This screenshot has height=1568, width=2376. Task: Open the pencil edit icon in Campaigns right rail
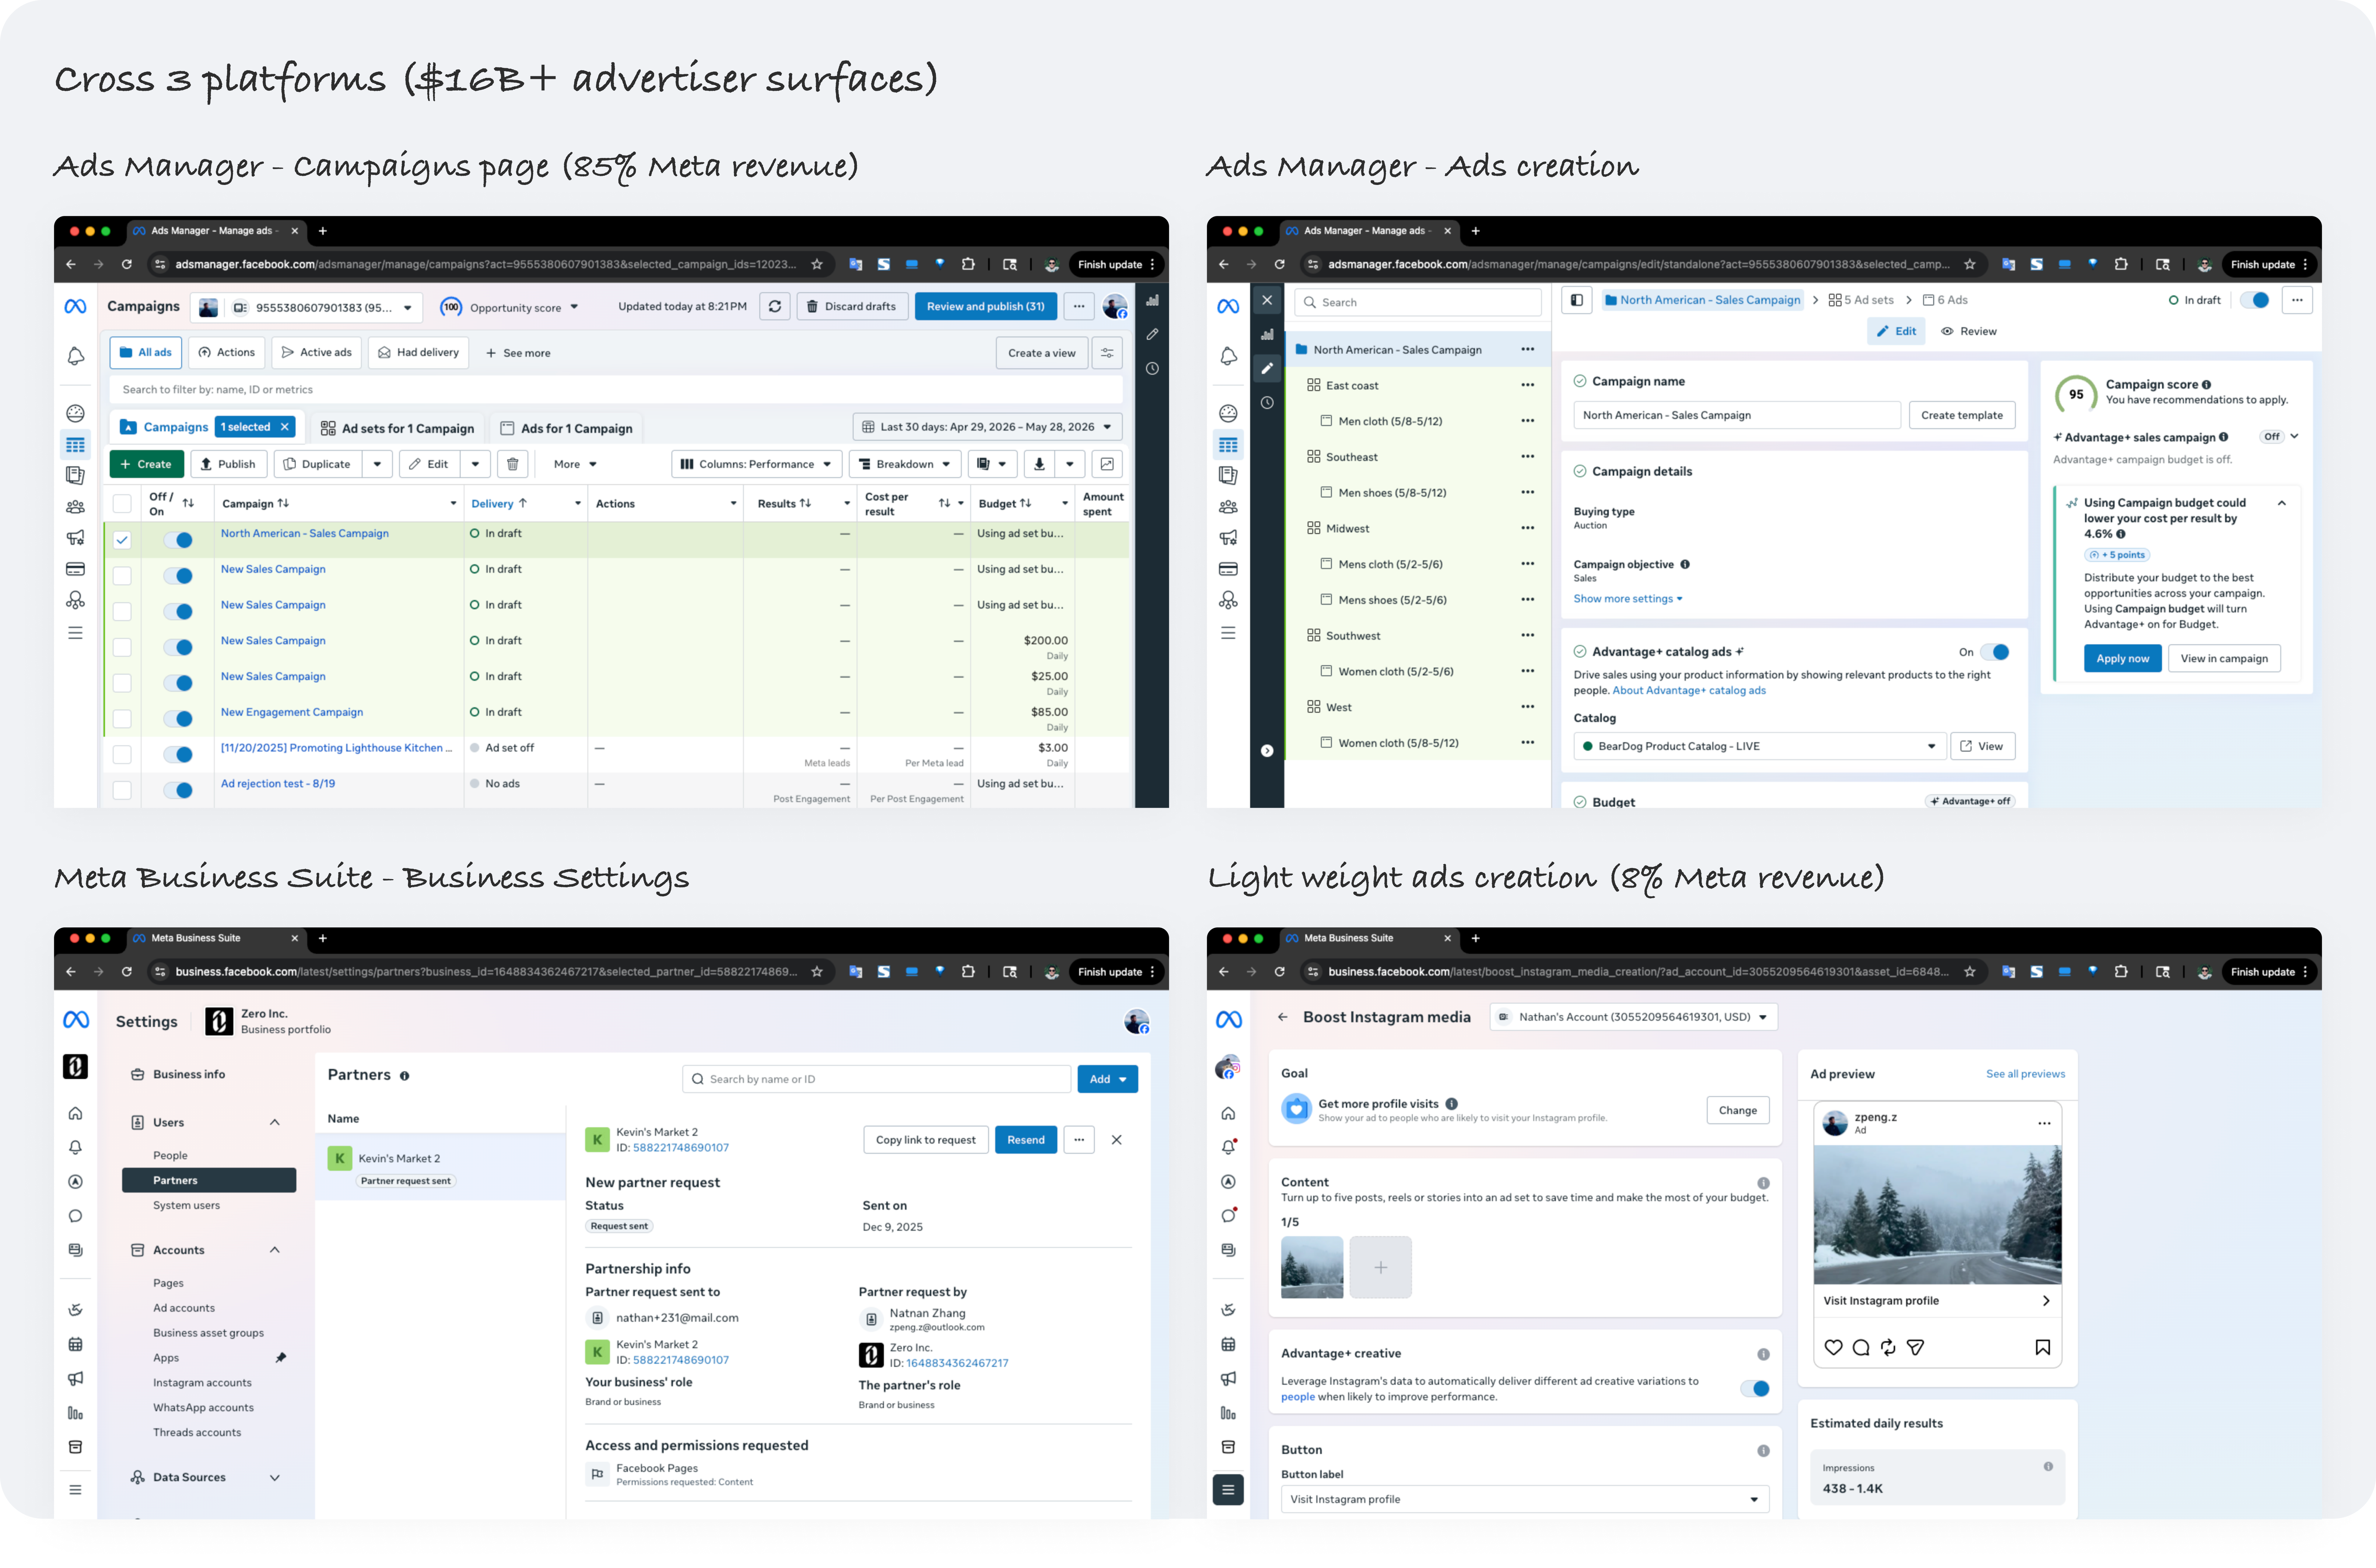(x=1152, y=334)
